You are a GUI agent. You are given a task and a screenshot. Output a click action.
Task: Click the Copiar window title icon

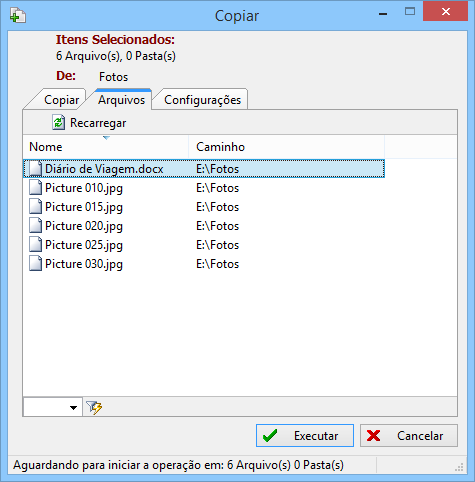point(18,16)
